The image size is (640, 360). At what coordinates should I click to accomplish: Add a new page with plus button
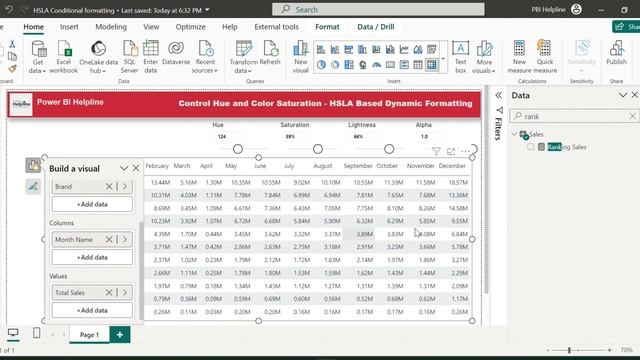pos(120,335)
